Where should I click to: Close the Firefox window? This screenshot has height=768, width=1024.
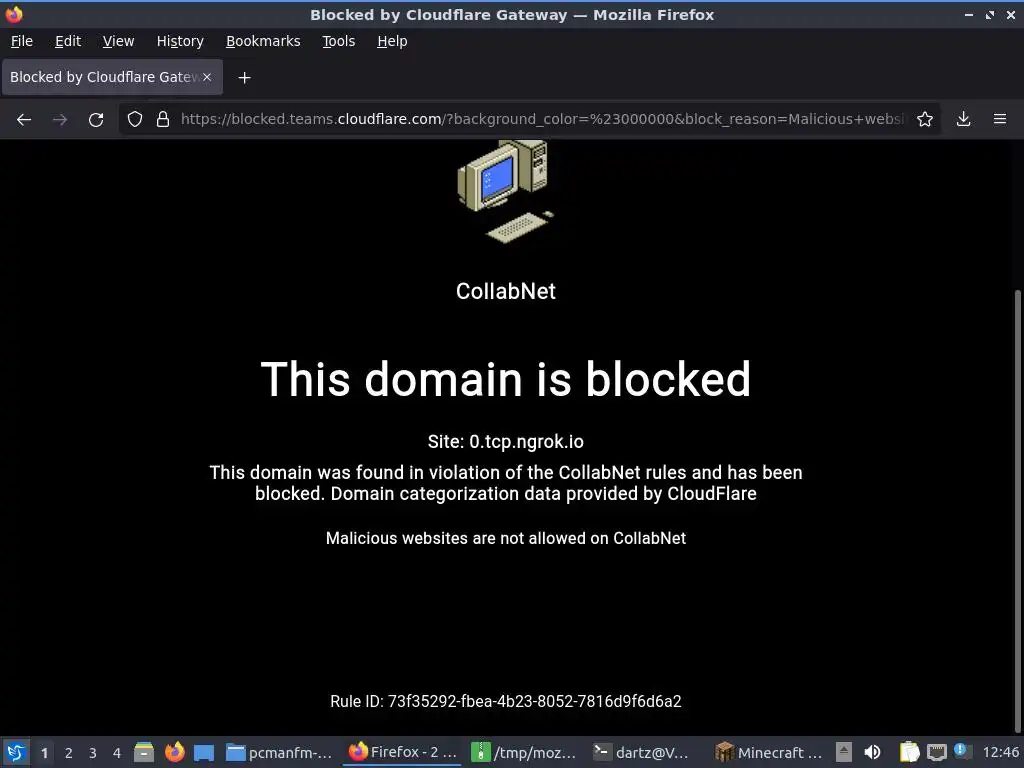tap(1011, 14)
